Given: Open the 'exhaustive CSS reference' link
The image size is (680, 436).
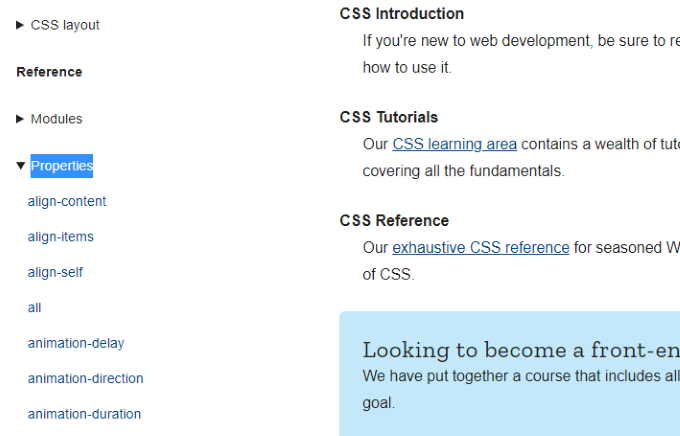Looking at the screenshot, I should point(480,247).
